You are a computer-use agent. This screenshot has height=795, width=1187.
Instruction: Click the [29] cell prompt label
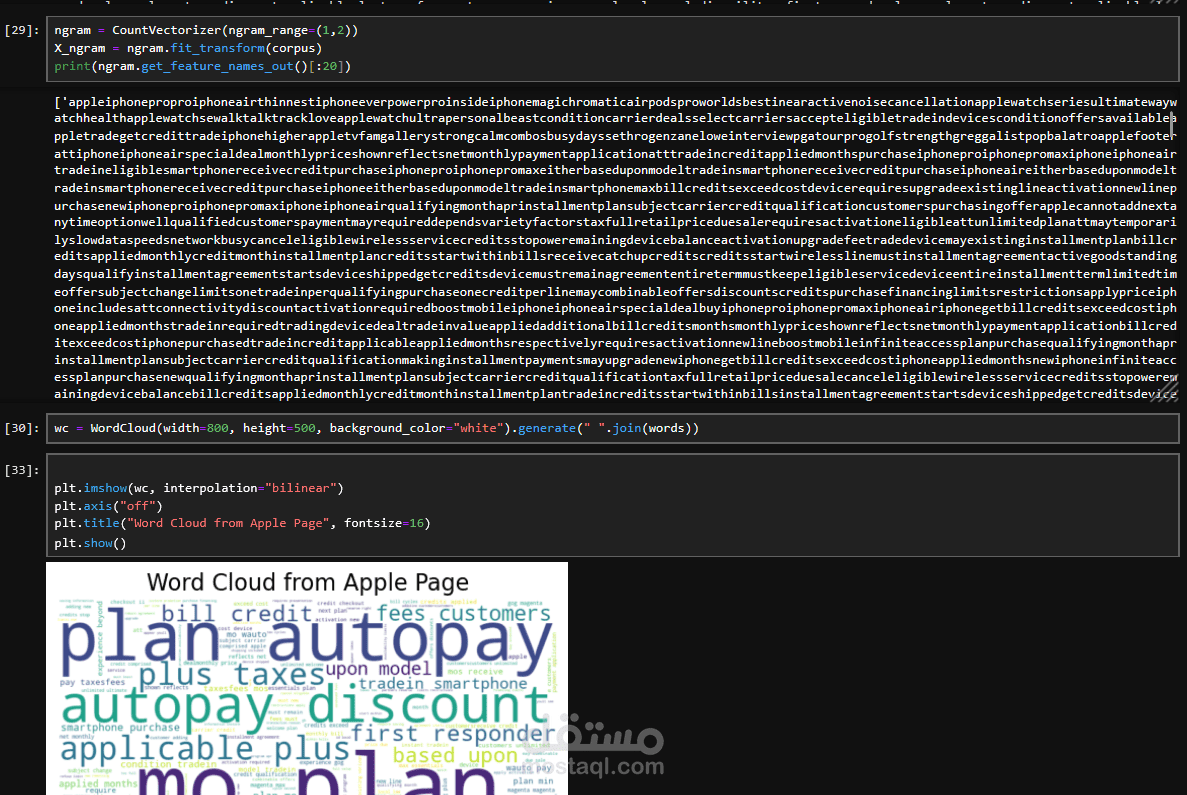21,30
